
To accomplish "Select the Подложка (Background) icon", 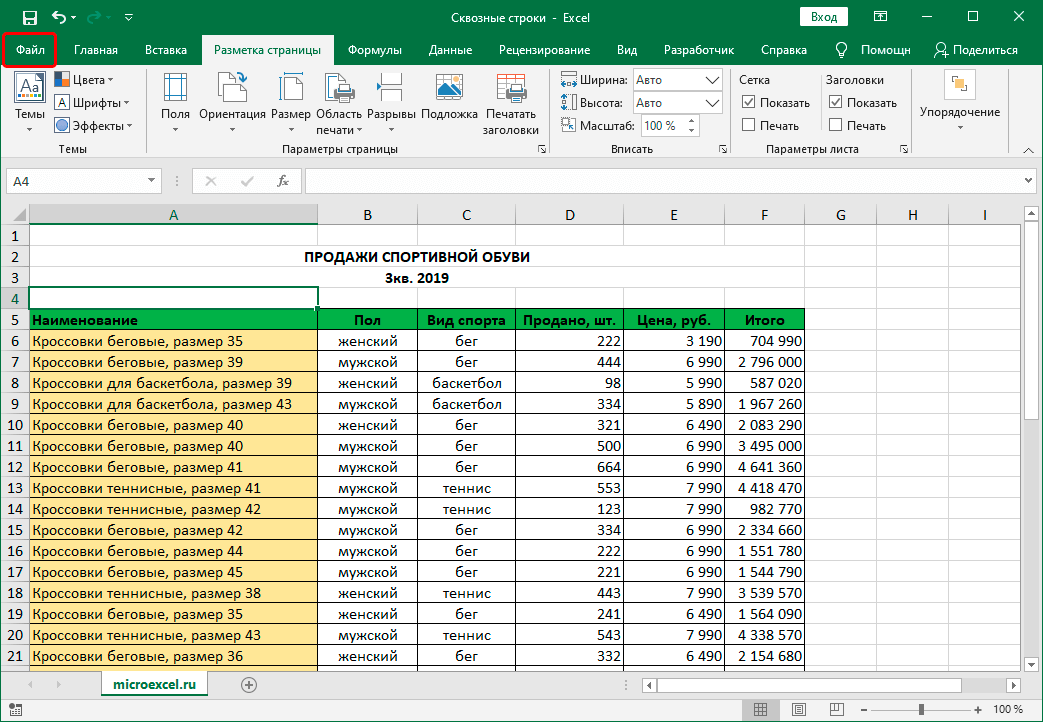I will pos(449,91).
